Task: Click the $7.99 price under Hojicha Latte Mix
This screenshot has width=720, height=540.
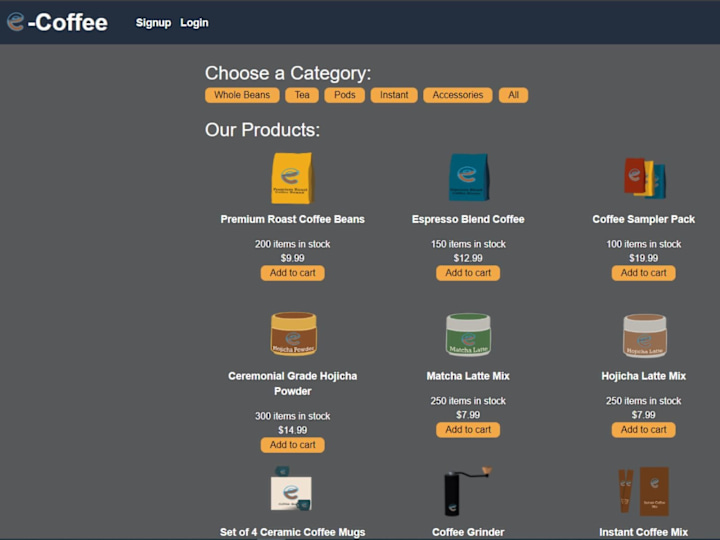Action: 643,415
